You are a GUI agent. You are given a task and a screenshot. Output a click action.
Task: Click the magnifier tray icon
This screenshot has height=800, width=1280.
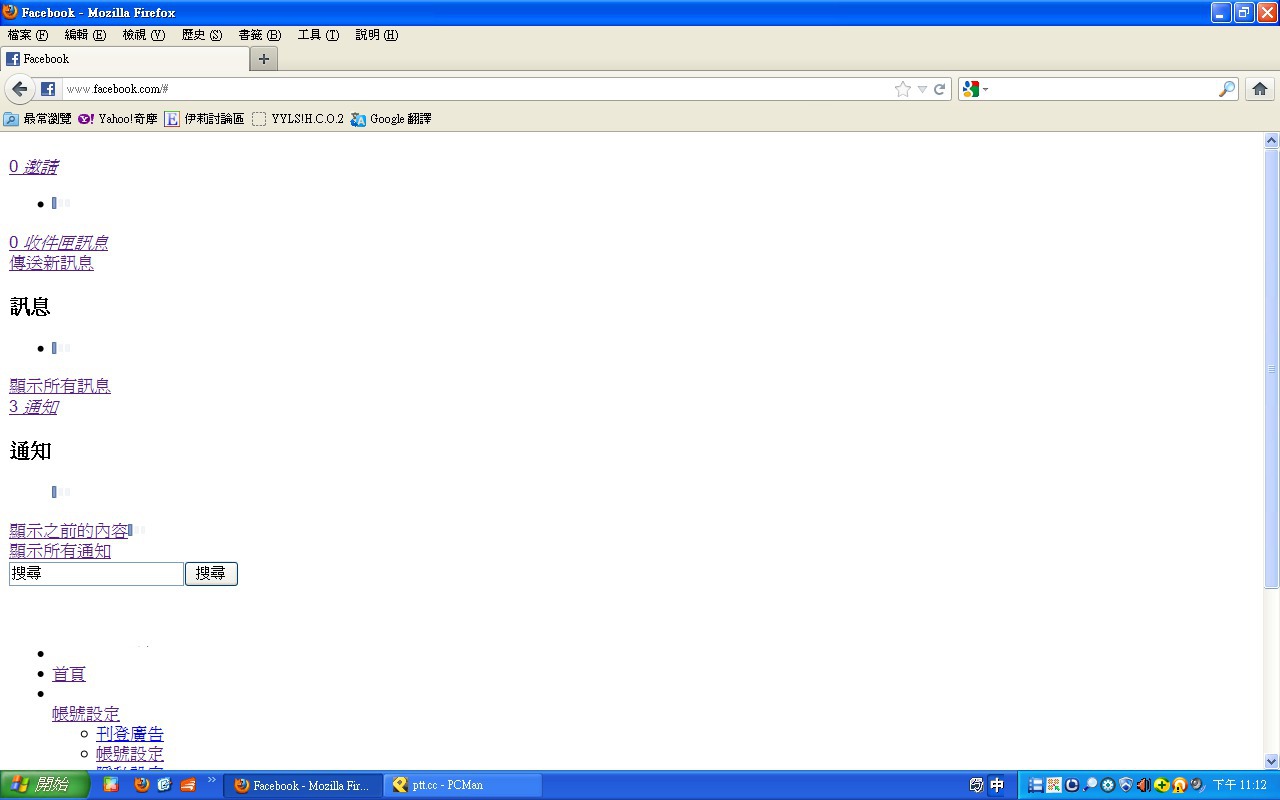1090,785
